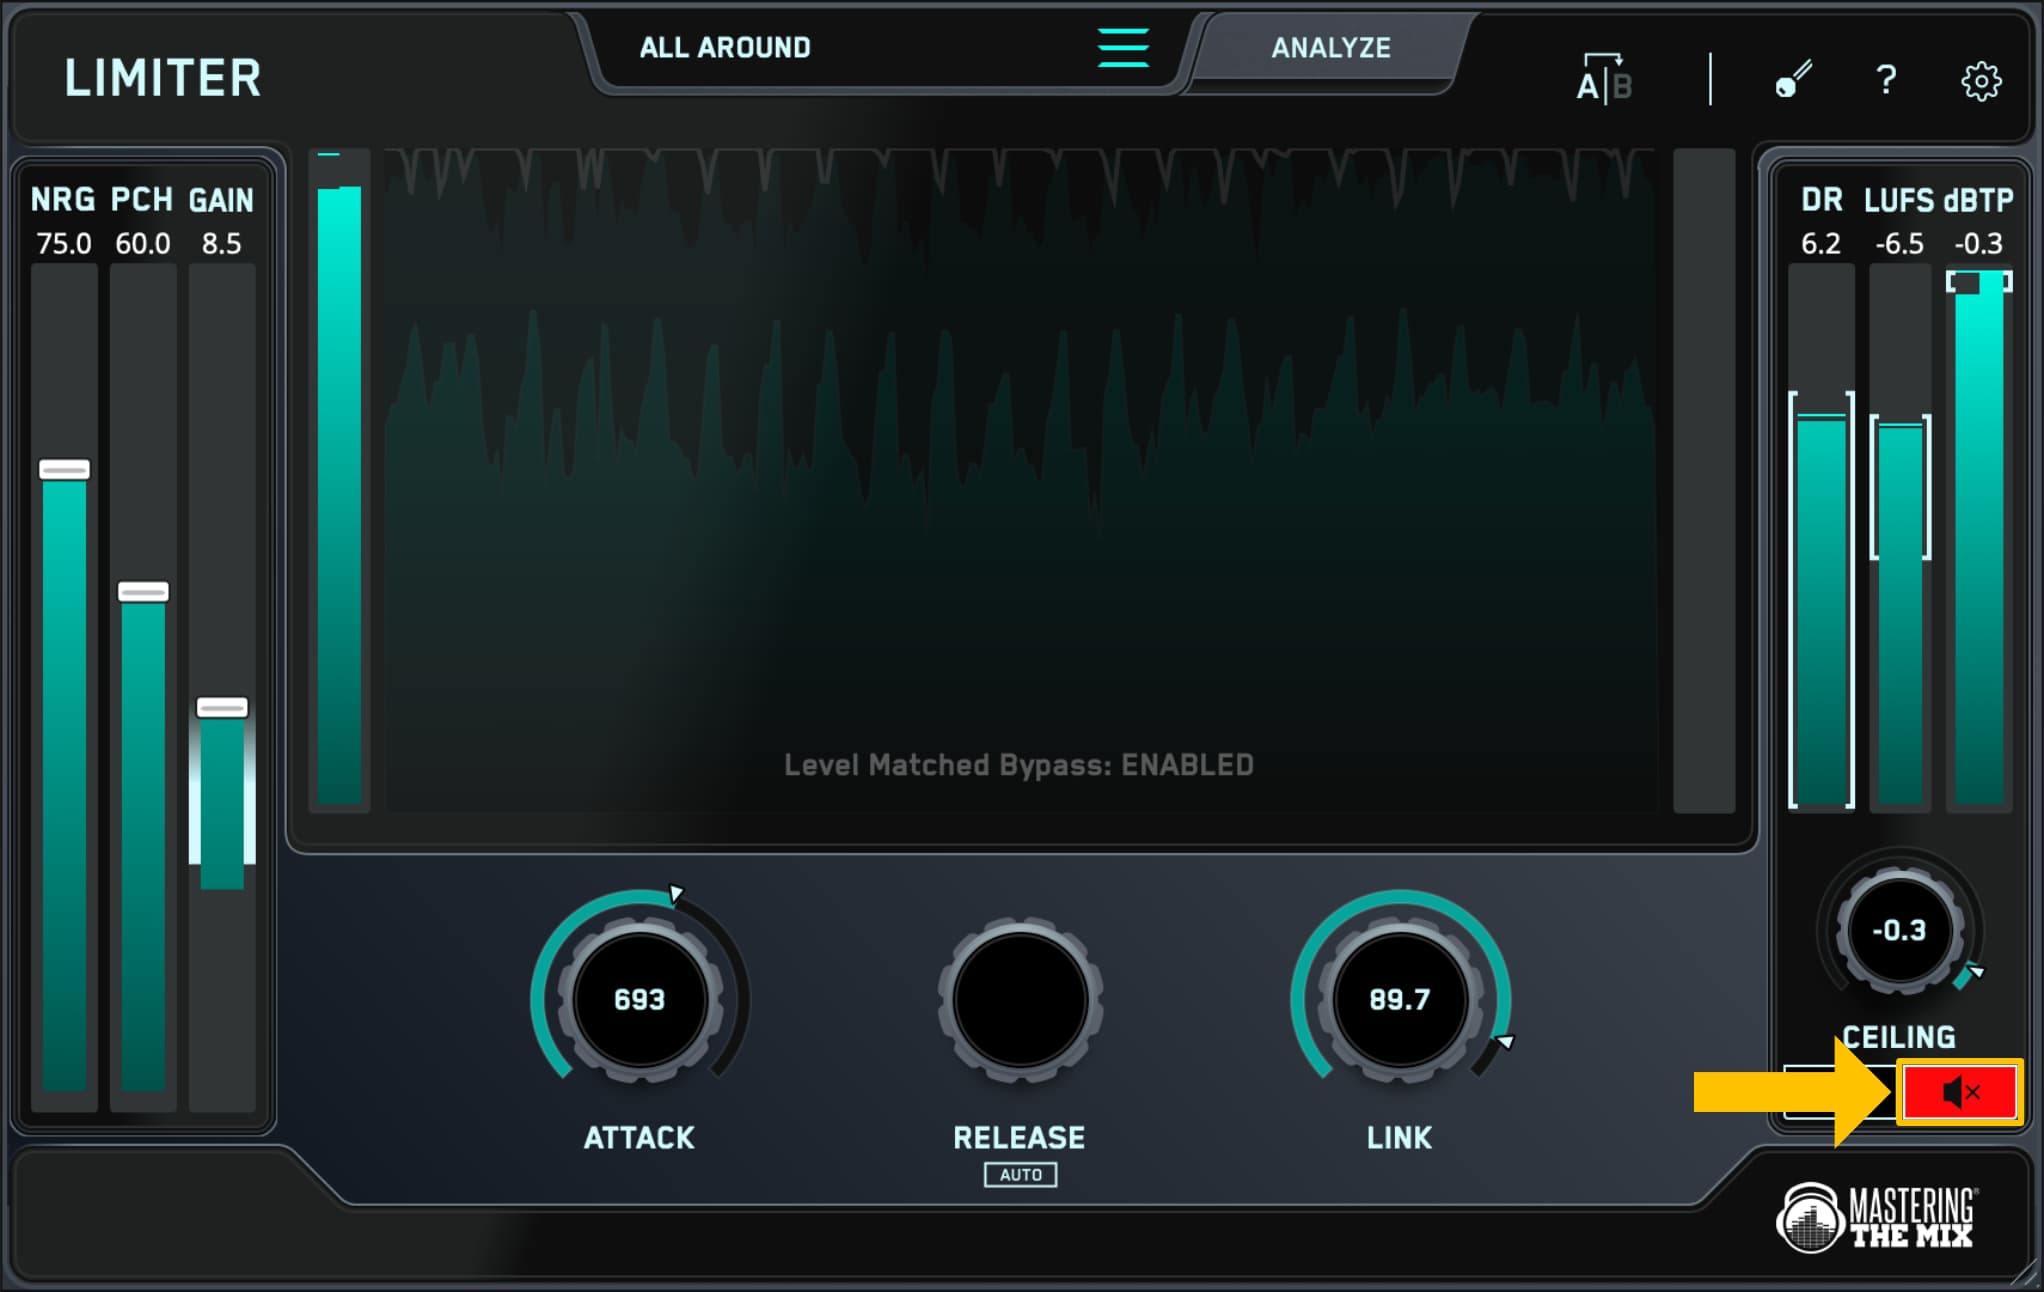Open help with the question mark icon
Viewport: 2044px width, 1292px height.
tap(1886, 79)
